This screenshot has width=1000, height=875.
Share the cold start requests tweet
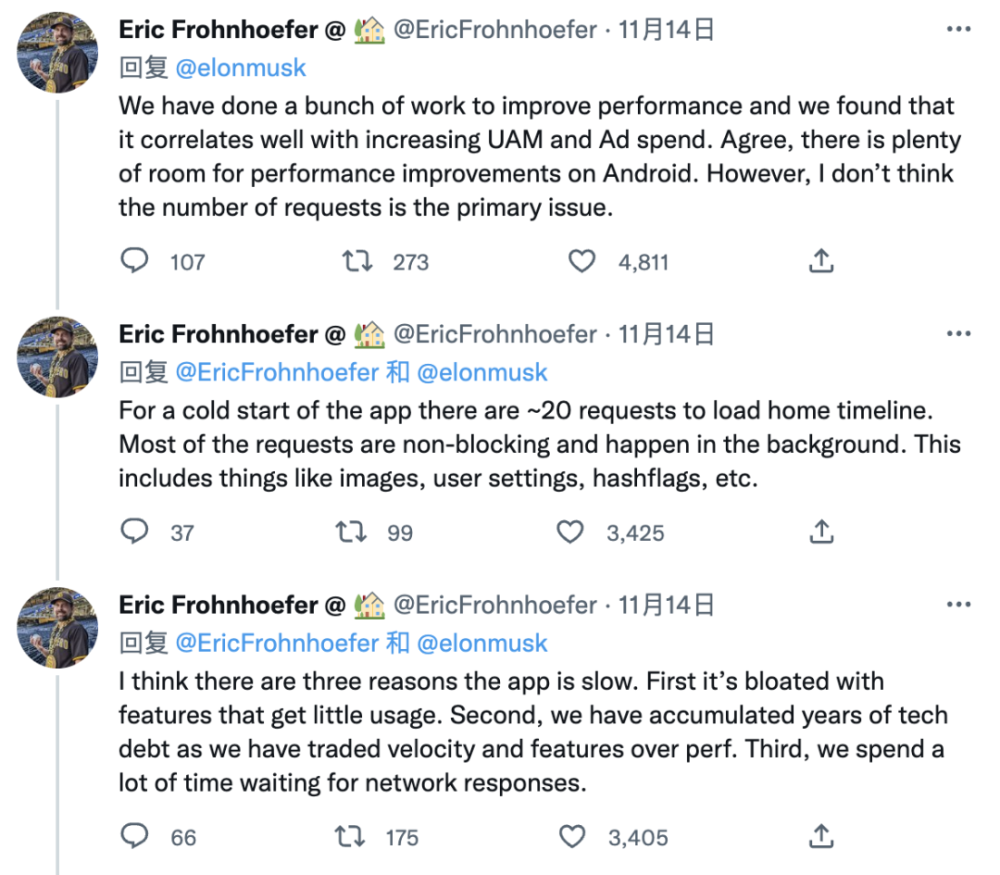tap(821, 531)
